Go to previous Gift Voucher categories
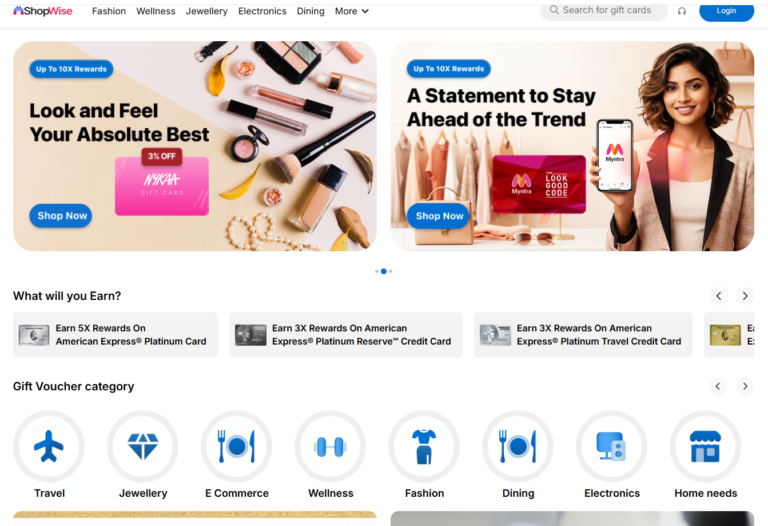768x526 pixels. tap(718, 386)
